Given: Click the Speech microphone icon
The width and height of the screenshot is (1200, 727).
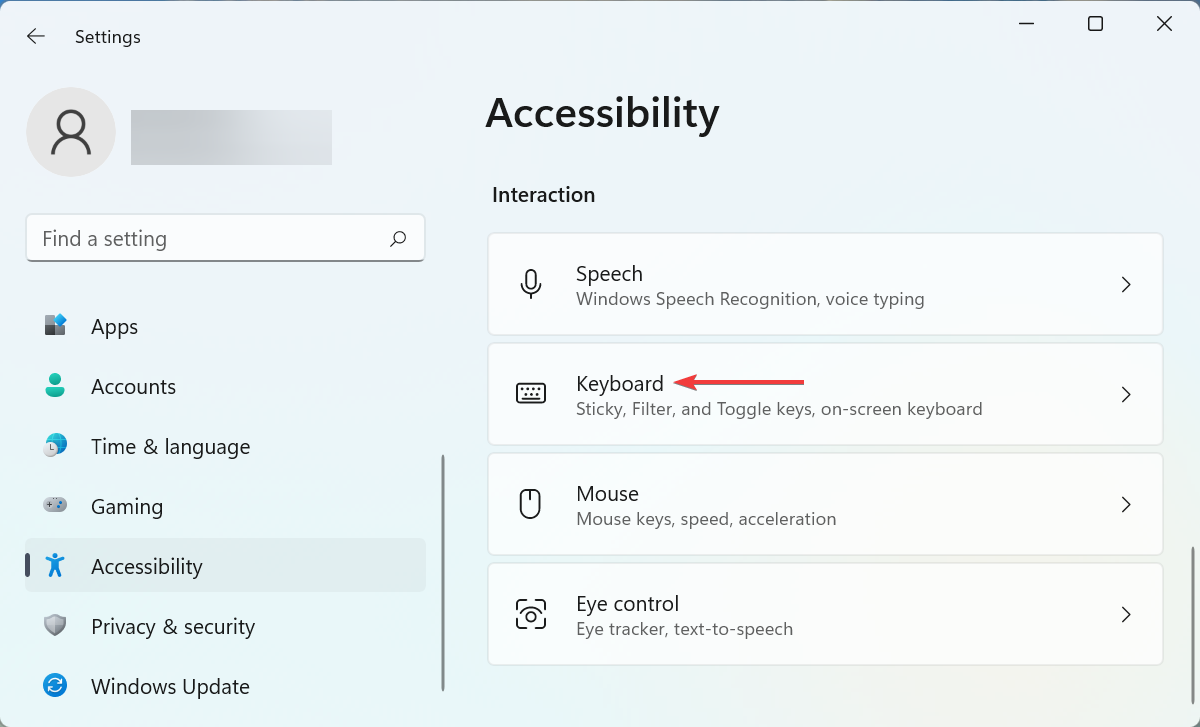Looking at the screenshot, I should click(x=531, y=284).
